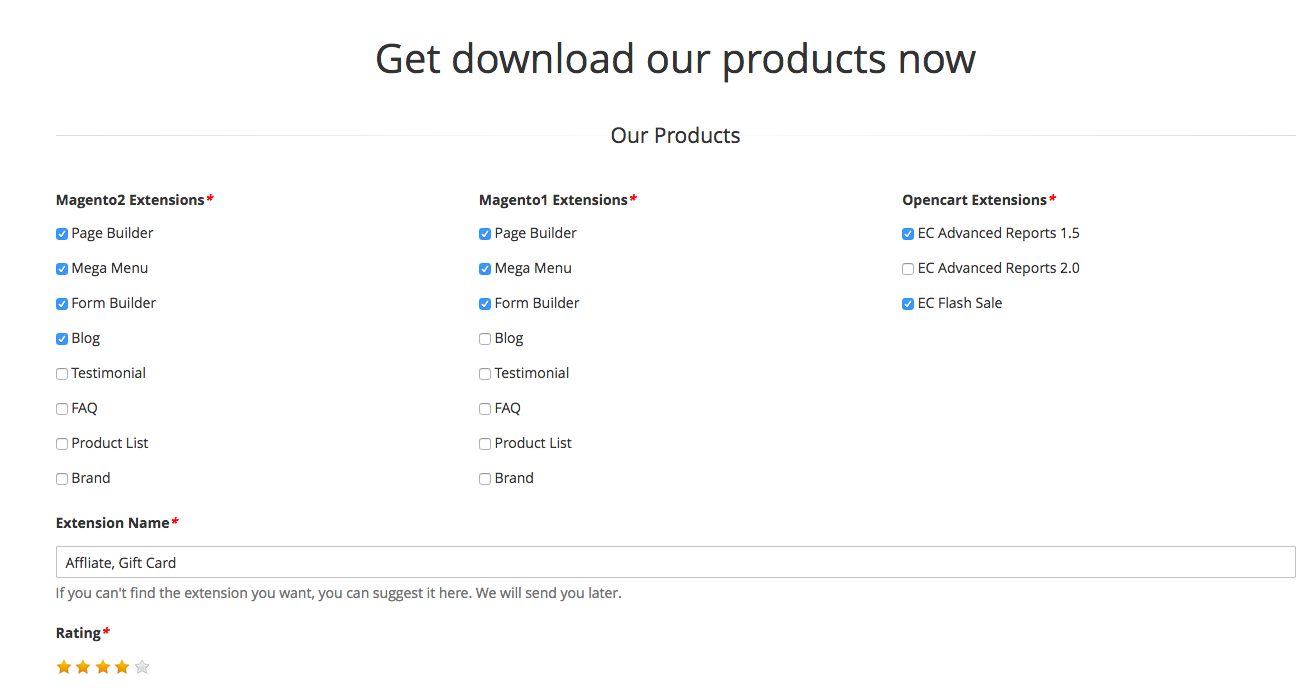This screenshot has height=695, width=1312.
Task: Tick the Magento2 FAQ checkbox
Action: click(x=62, y=409)
